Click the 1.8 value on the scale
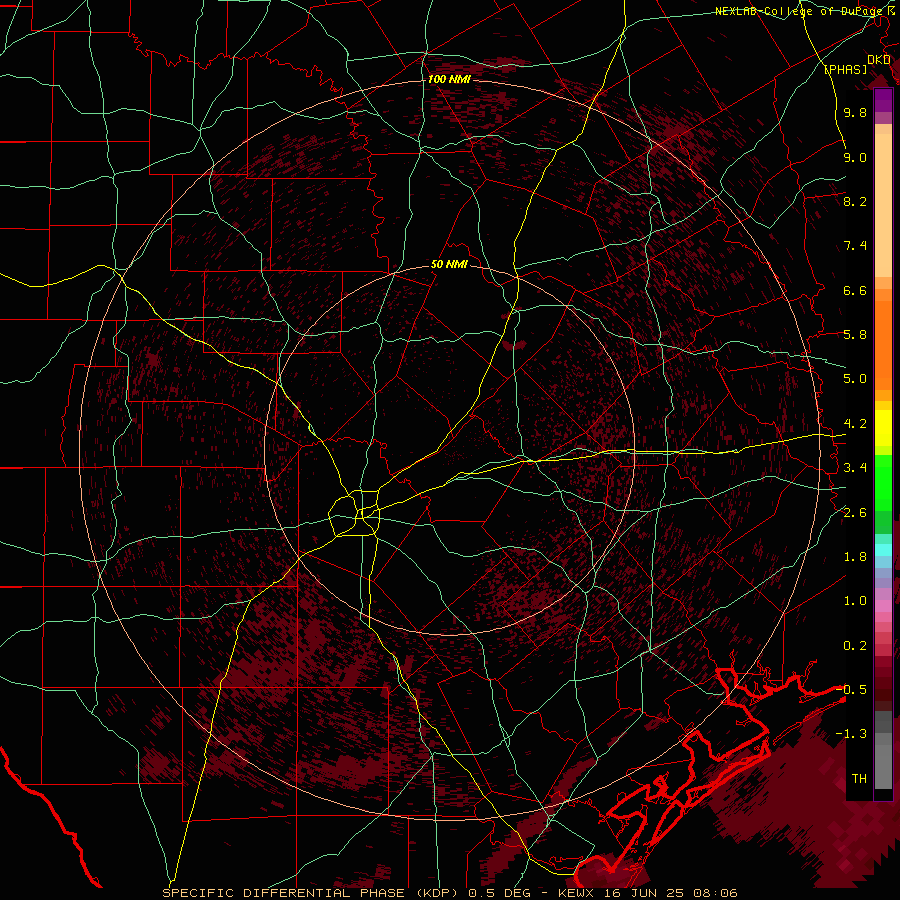 tap(855, 557)
